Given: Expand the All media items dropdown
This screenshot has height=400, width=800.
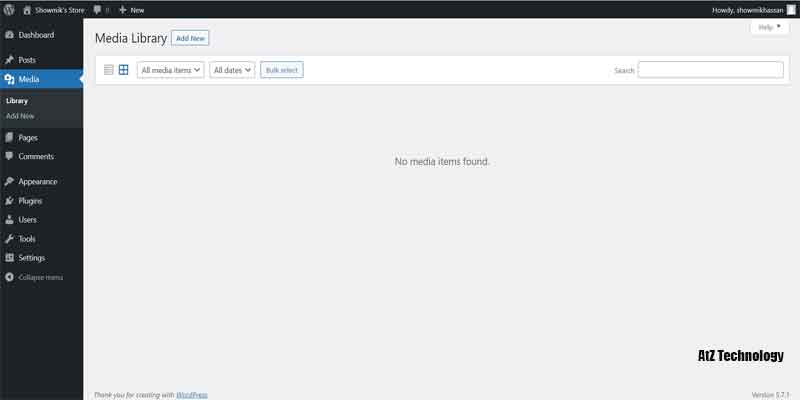Looking at the screenshot, I should (x=171, y=70).
